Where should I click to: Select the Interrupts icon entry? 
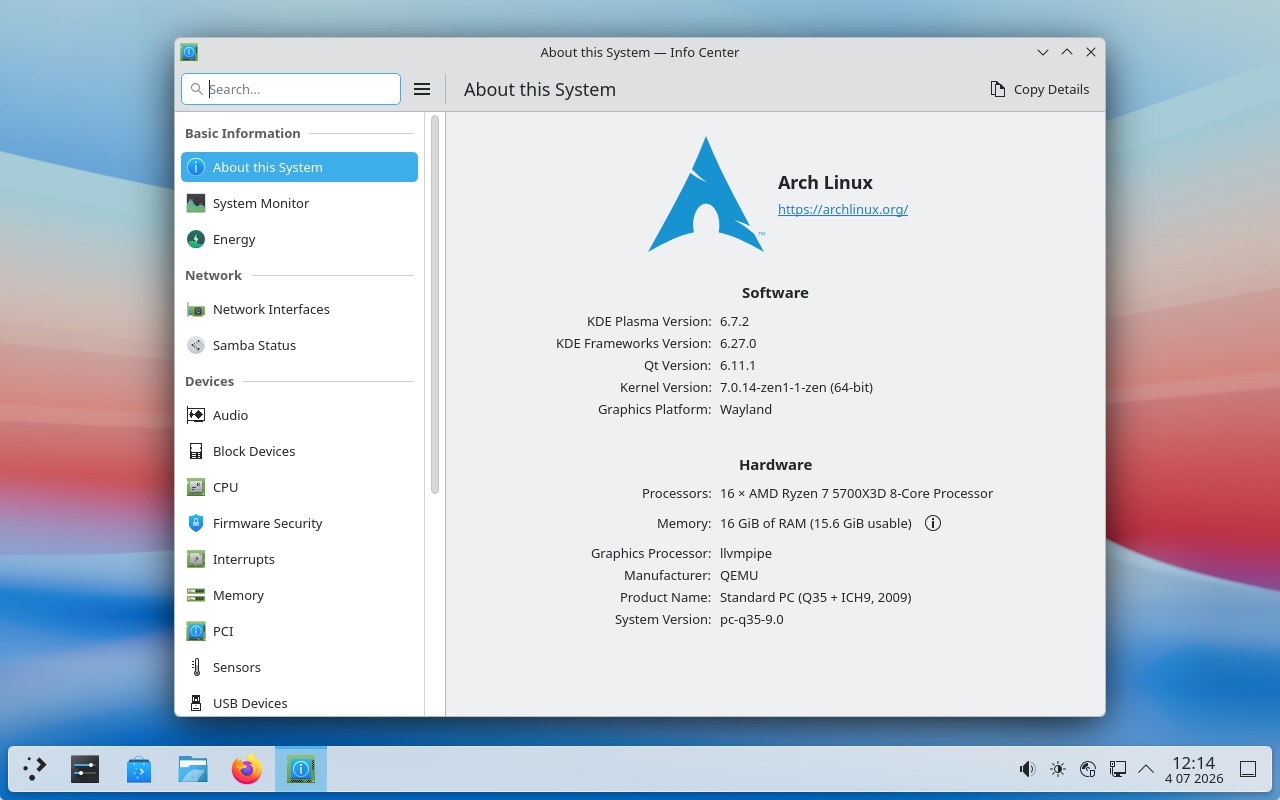point(196,559)
